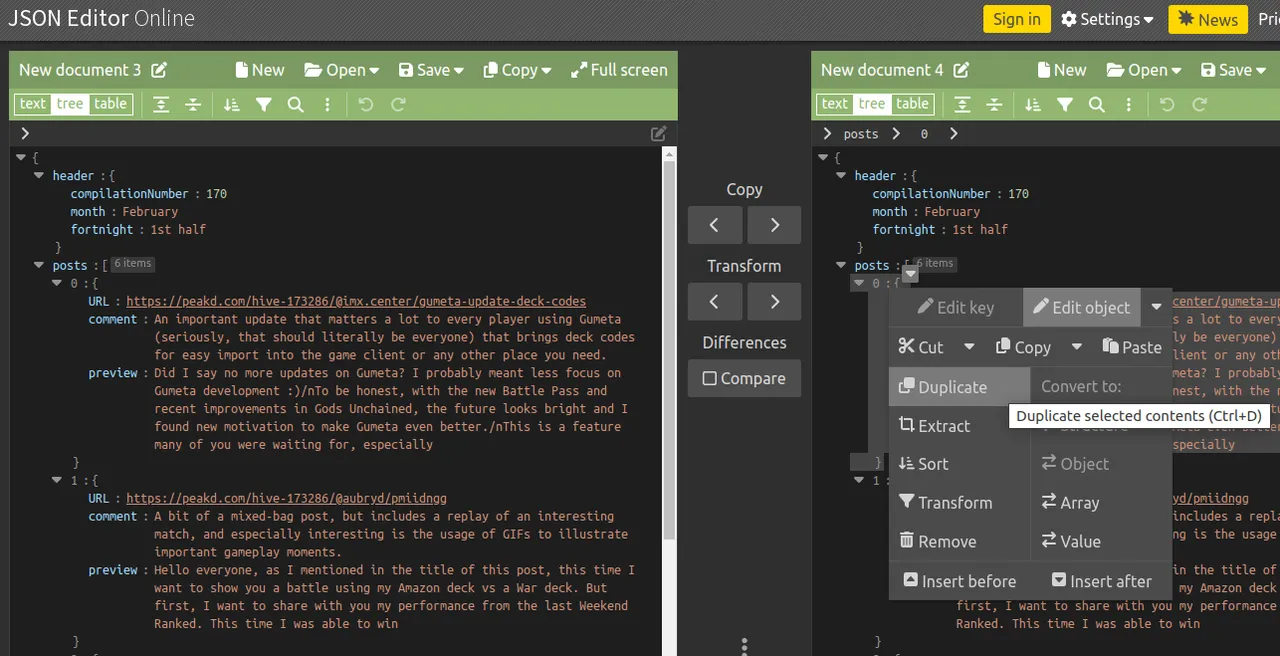Click the Sign in button
The height and width of the screenshot is (656, 1280).
1017,19
